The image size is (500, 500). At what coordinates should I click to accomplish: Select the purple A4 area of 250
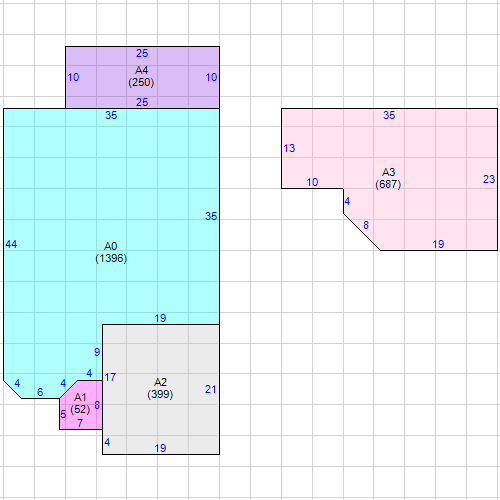(142, 77)
